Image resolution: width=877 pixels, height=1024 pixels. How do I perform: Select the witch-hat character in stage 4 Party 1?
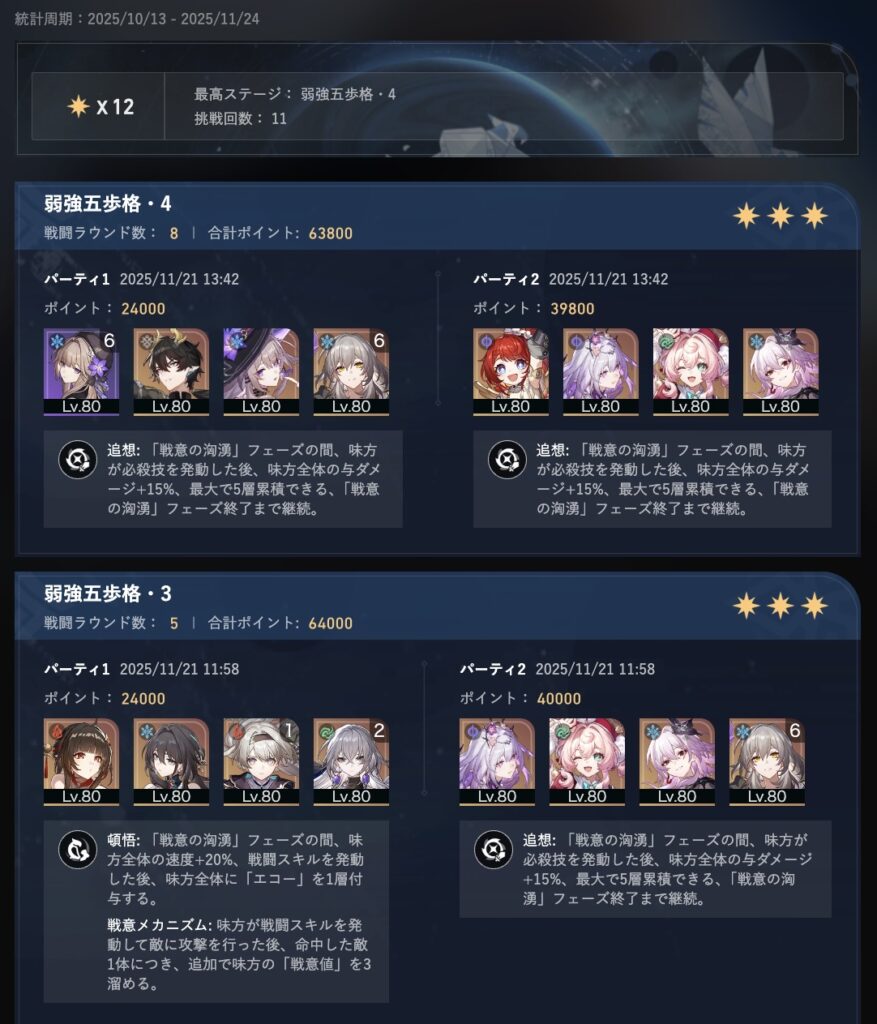point(261,372)
